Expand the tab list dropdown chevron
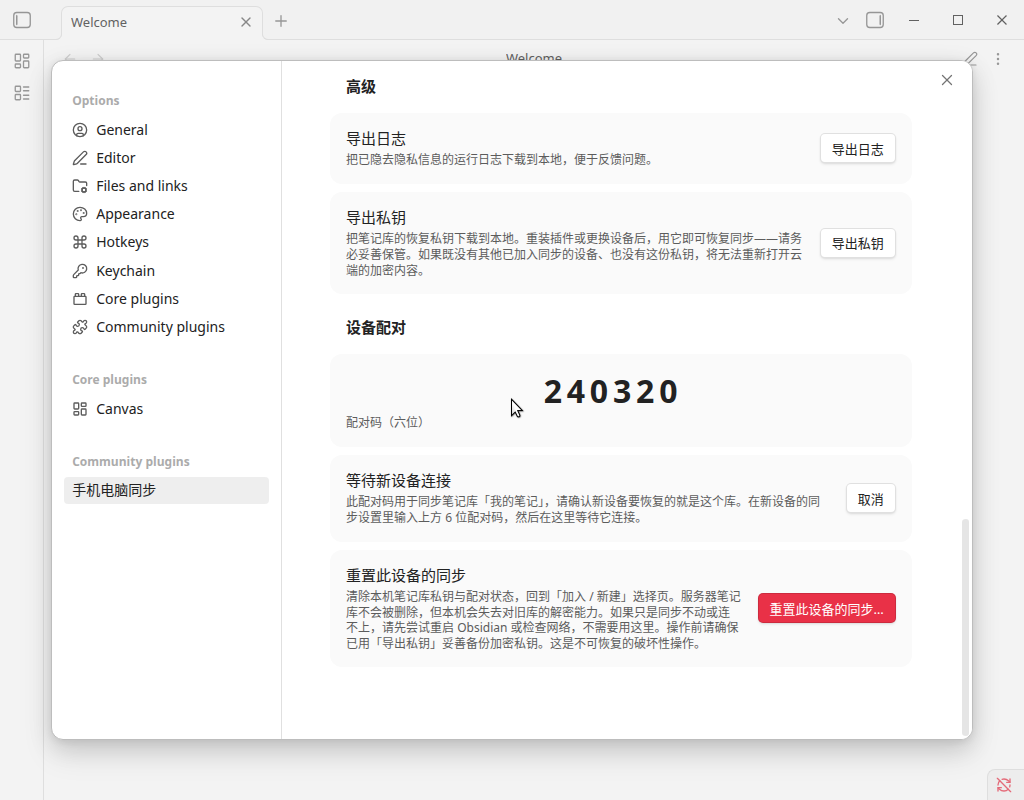The height and width of the screenshot is (800, 1024). tap(842, 21)
